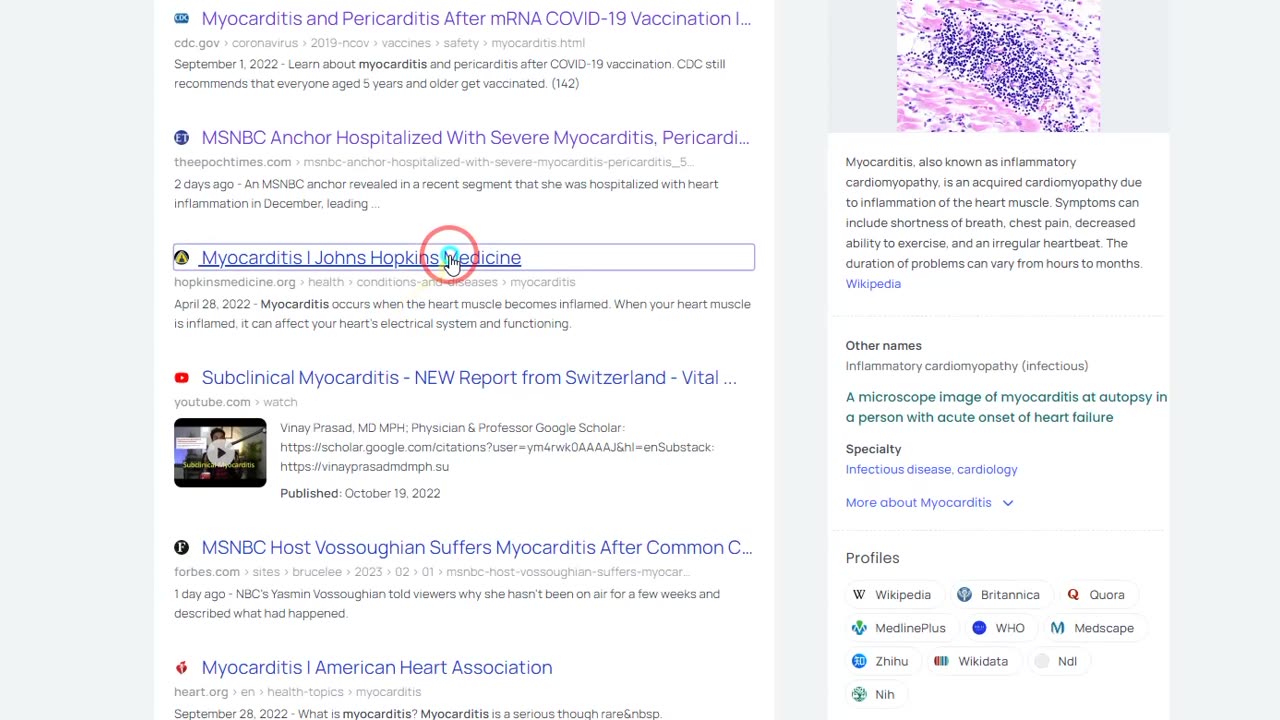Open the WHO profile button
Screen dimensions: 1280x720
coord(999,628)
